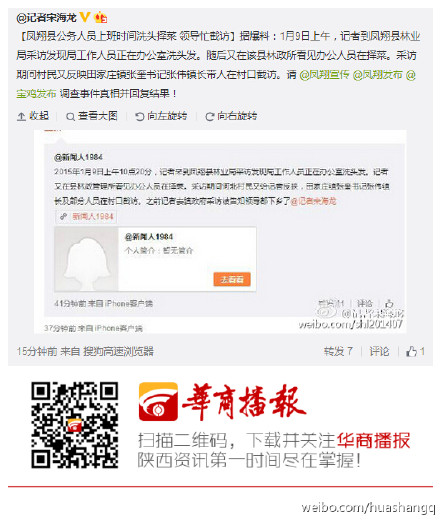Click the default avatar silhouette thumbnail
Image resolution: width=440 pixels, height=520 pixels.
click(x=86, y=259)
